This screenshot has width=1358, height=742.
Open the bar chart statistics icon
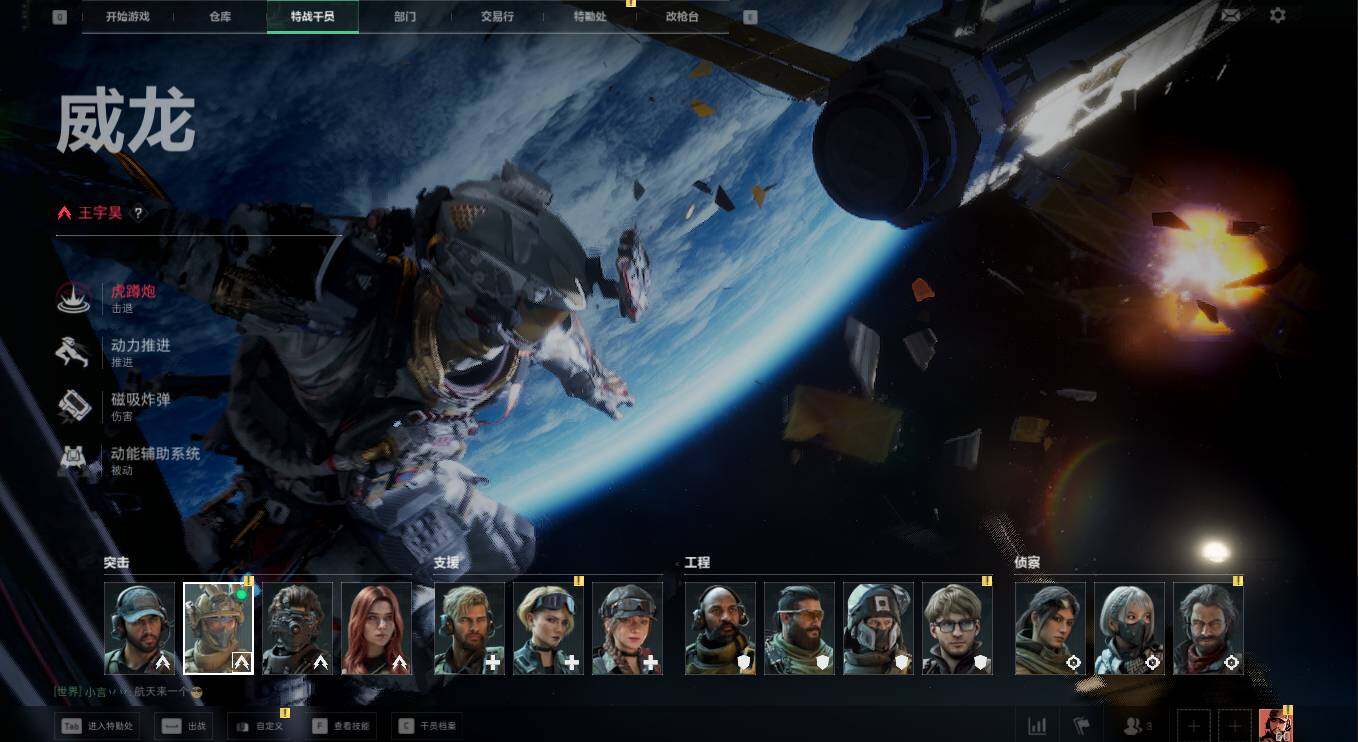[1037, 726]
